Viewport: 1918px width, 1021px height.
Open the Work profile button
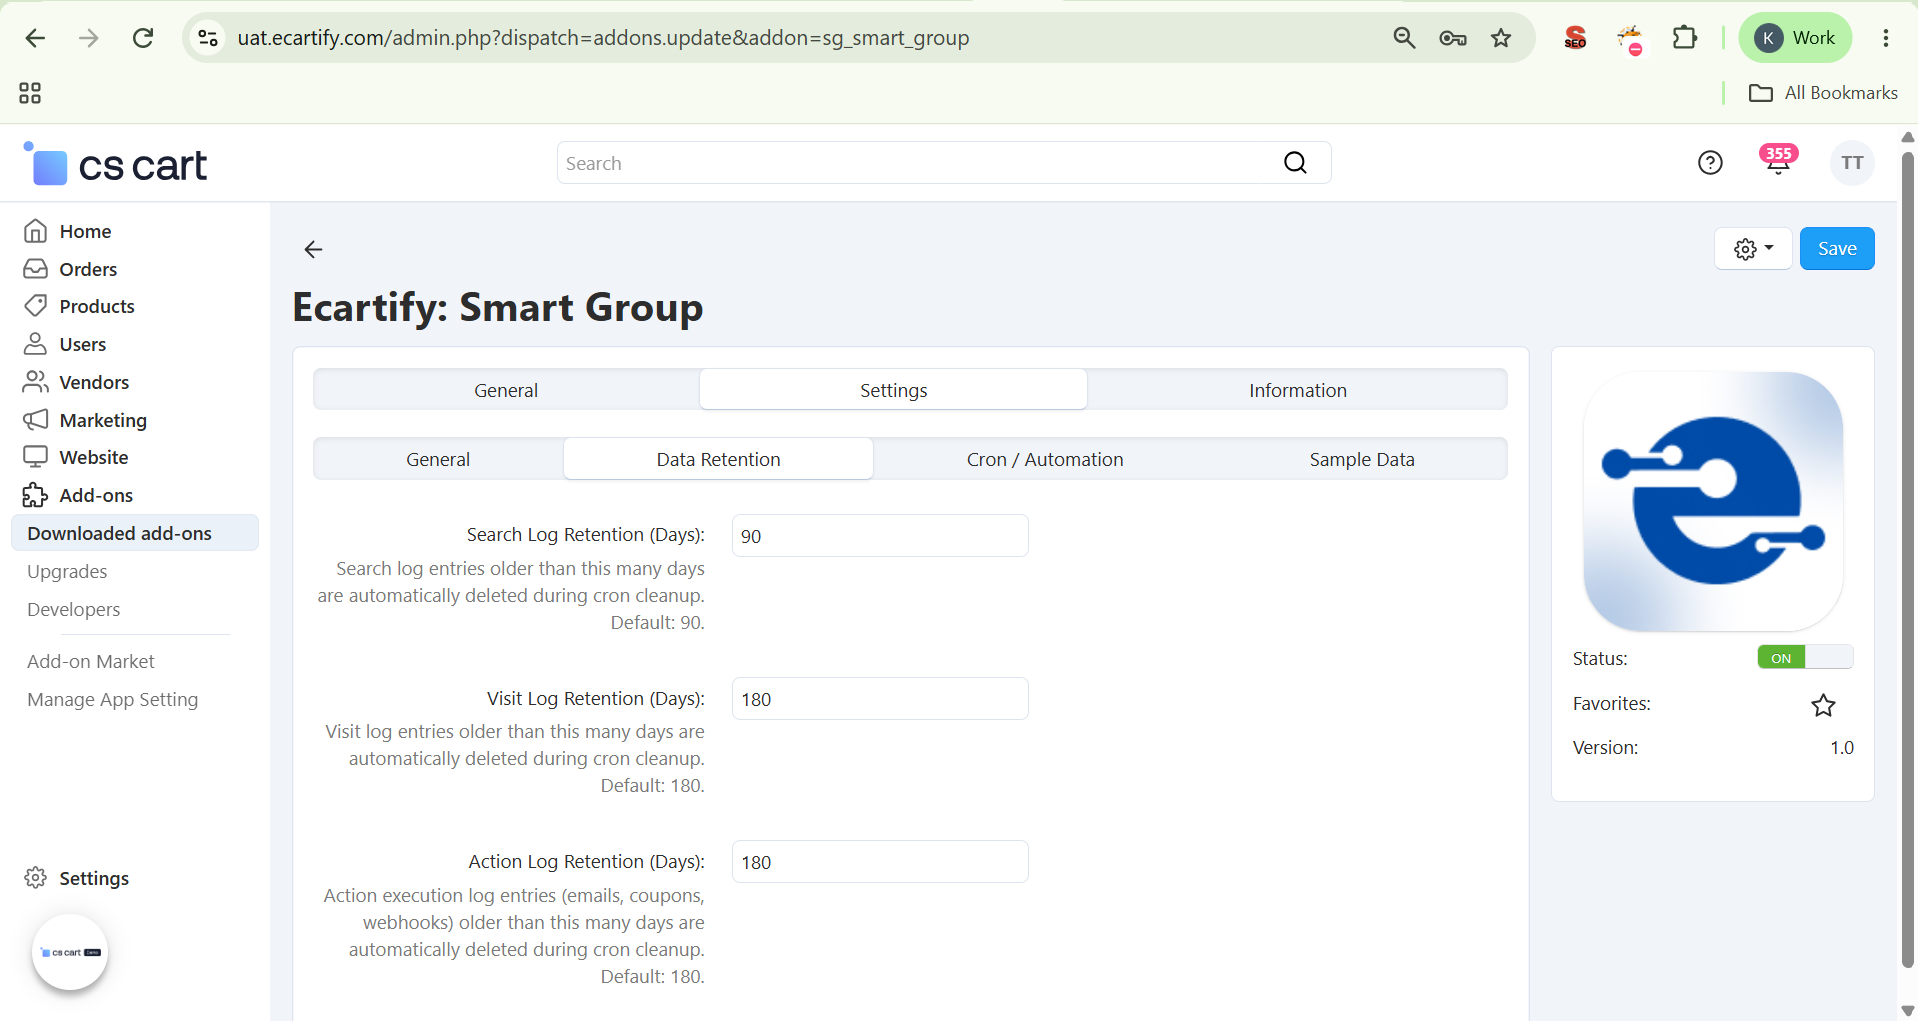point(1795,38)
